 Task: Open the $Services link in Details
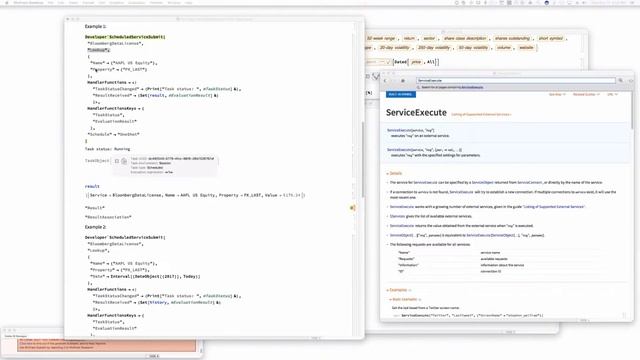(397, 216)
